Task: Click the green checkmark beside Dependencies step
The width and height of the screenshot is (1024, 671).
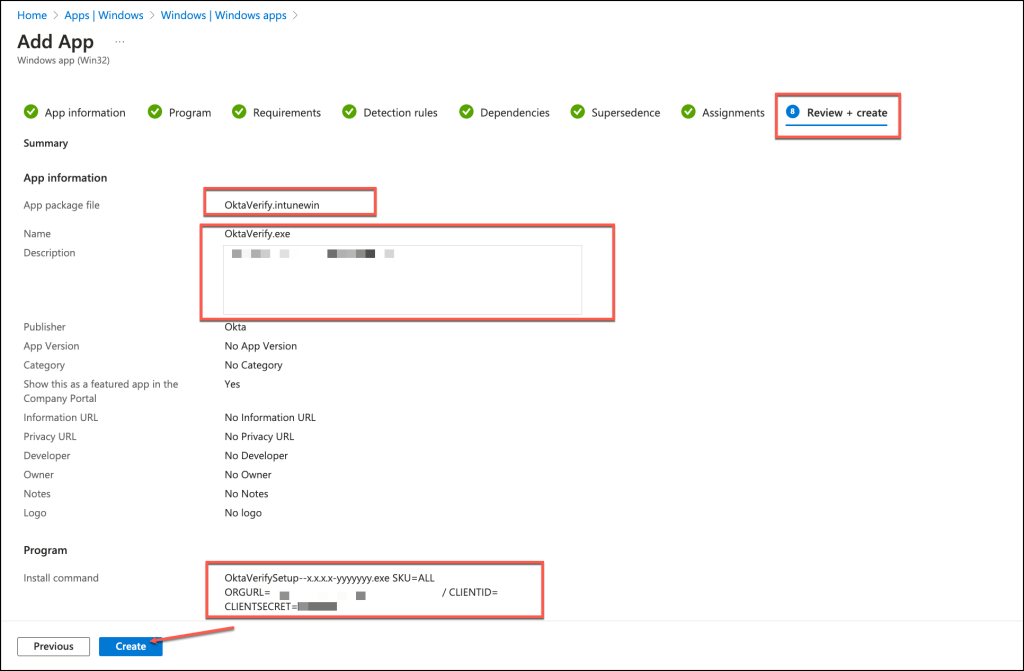Action: click(466, 112)
